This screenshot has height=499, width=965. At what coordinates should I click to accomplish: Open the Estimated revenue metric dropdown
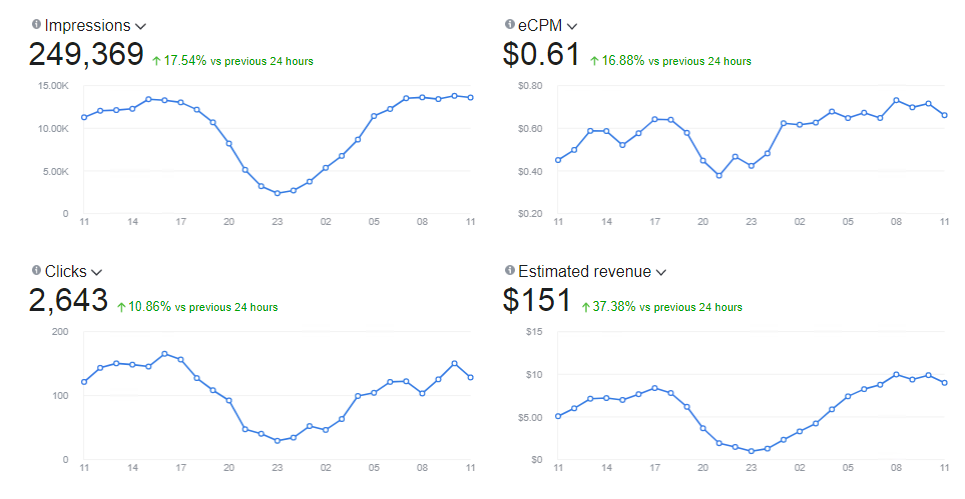[x=661, y=273]
